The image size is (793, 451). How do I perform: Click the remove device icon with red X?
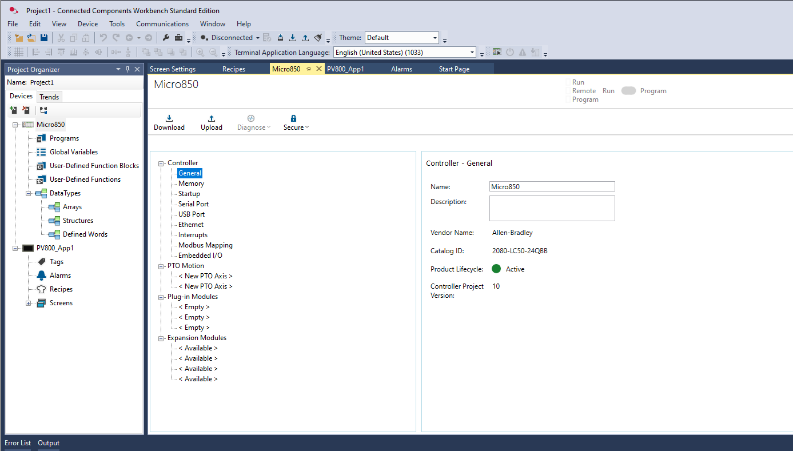pos(26,110)
